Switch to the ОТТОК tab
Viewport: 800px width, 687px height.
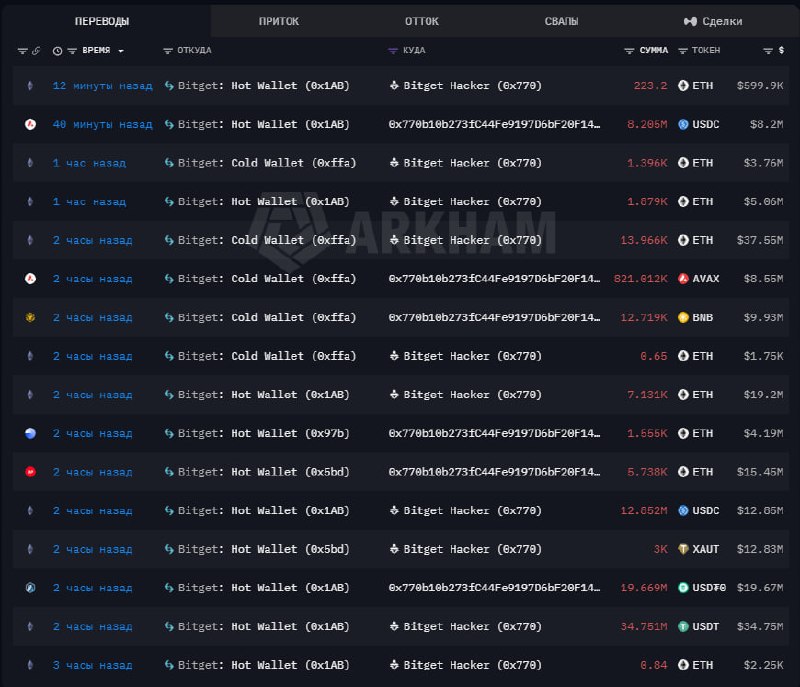421,21
